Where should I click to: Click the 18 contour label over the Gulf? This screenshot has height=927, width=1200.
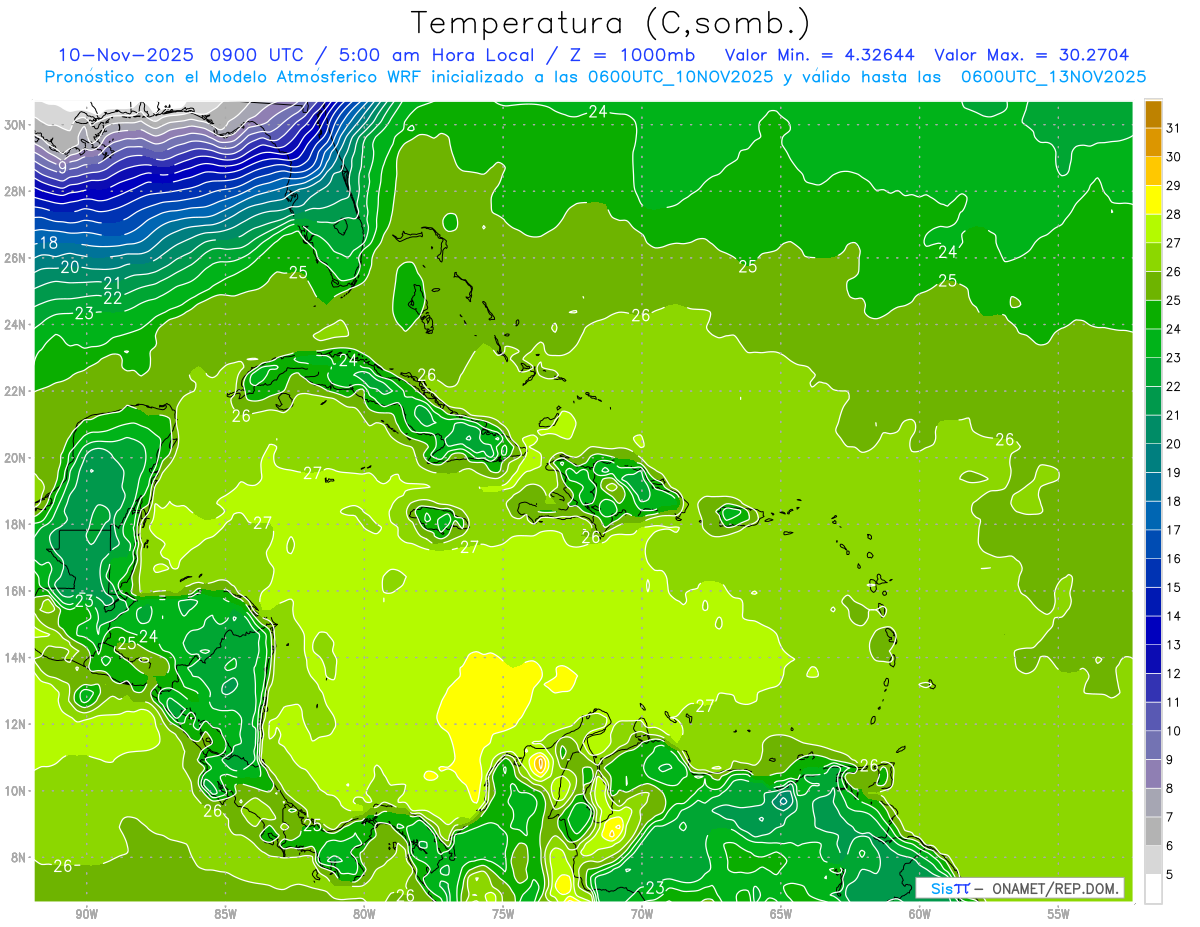(48, 242)
